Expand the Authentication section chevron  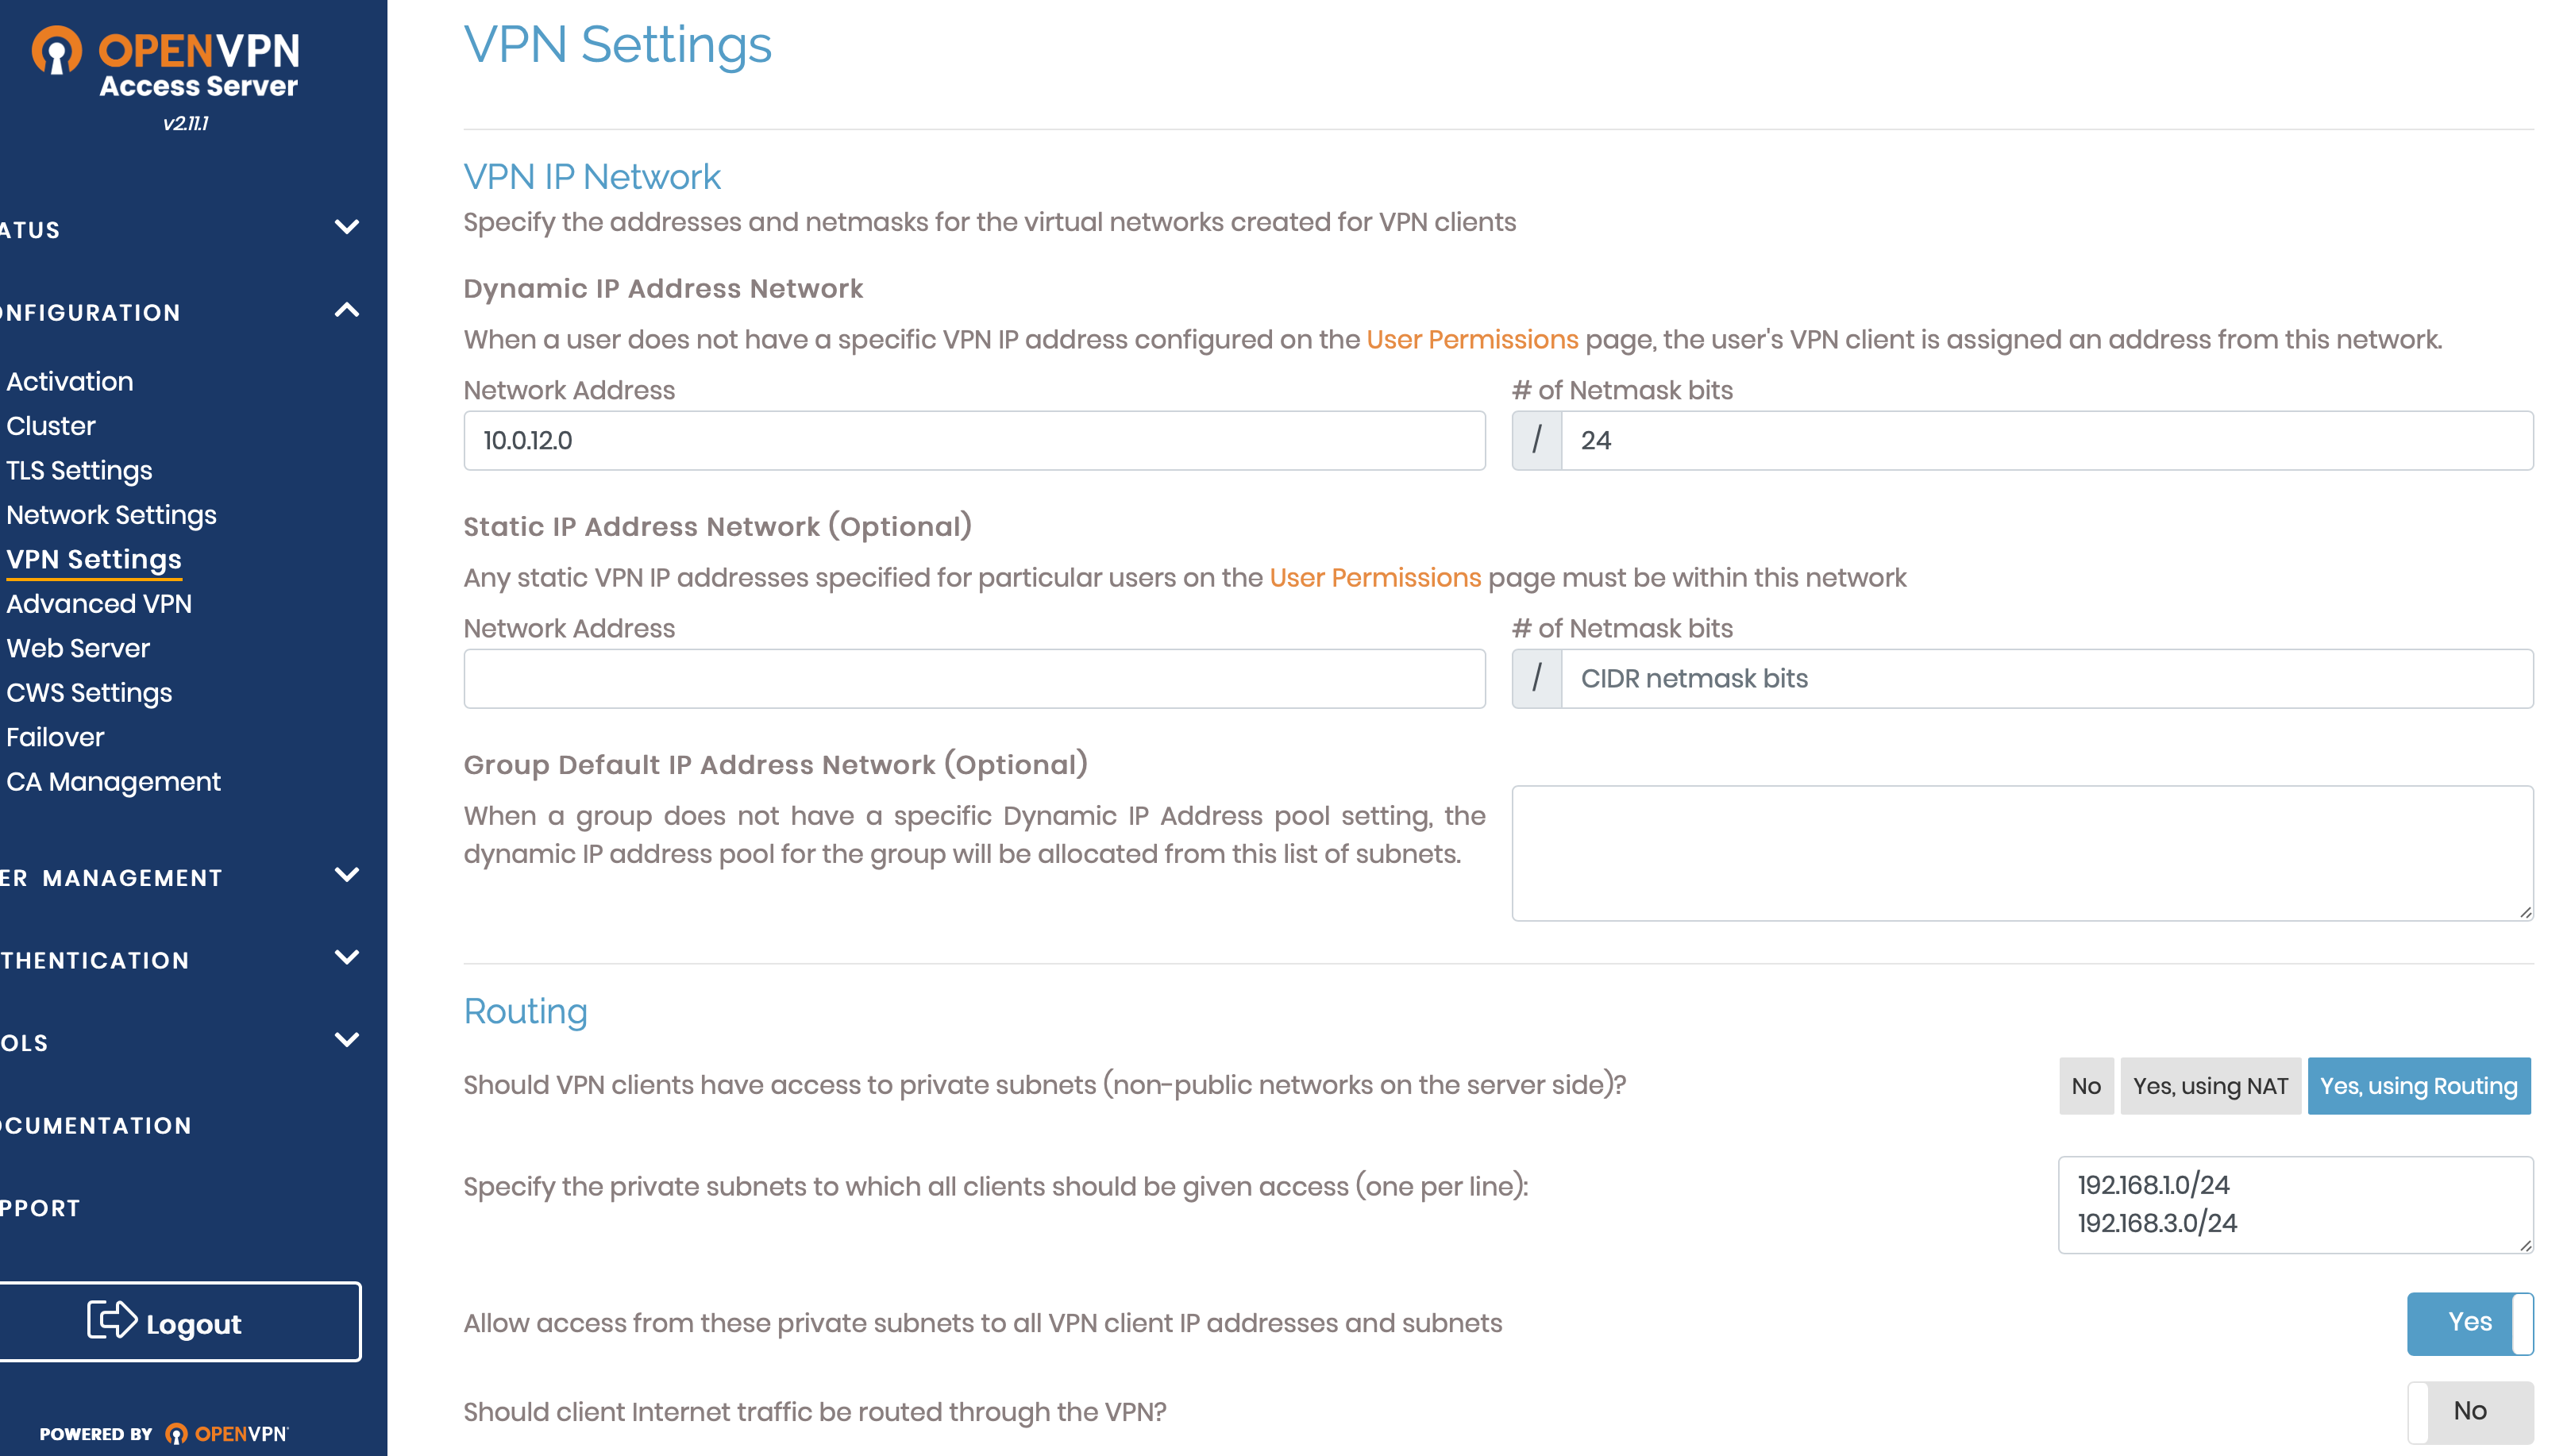click(346, 958)
